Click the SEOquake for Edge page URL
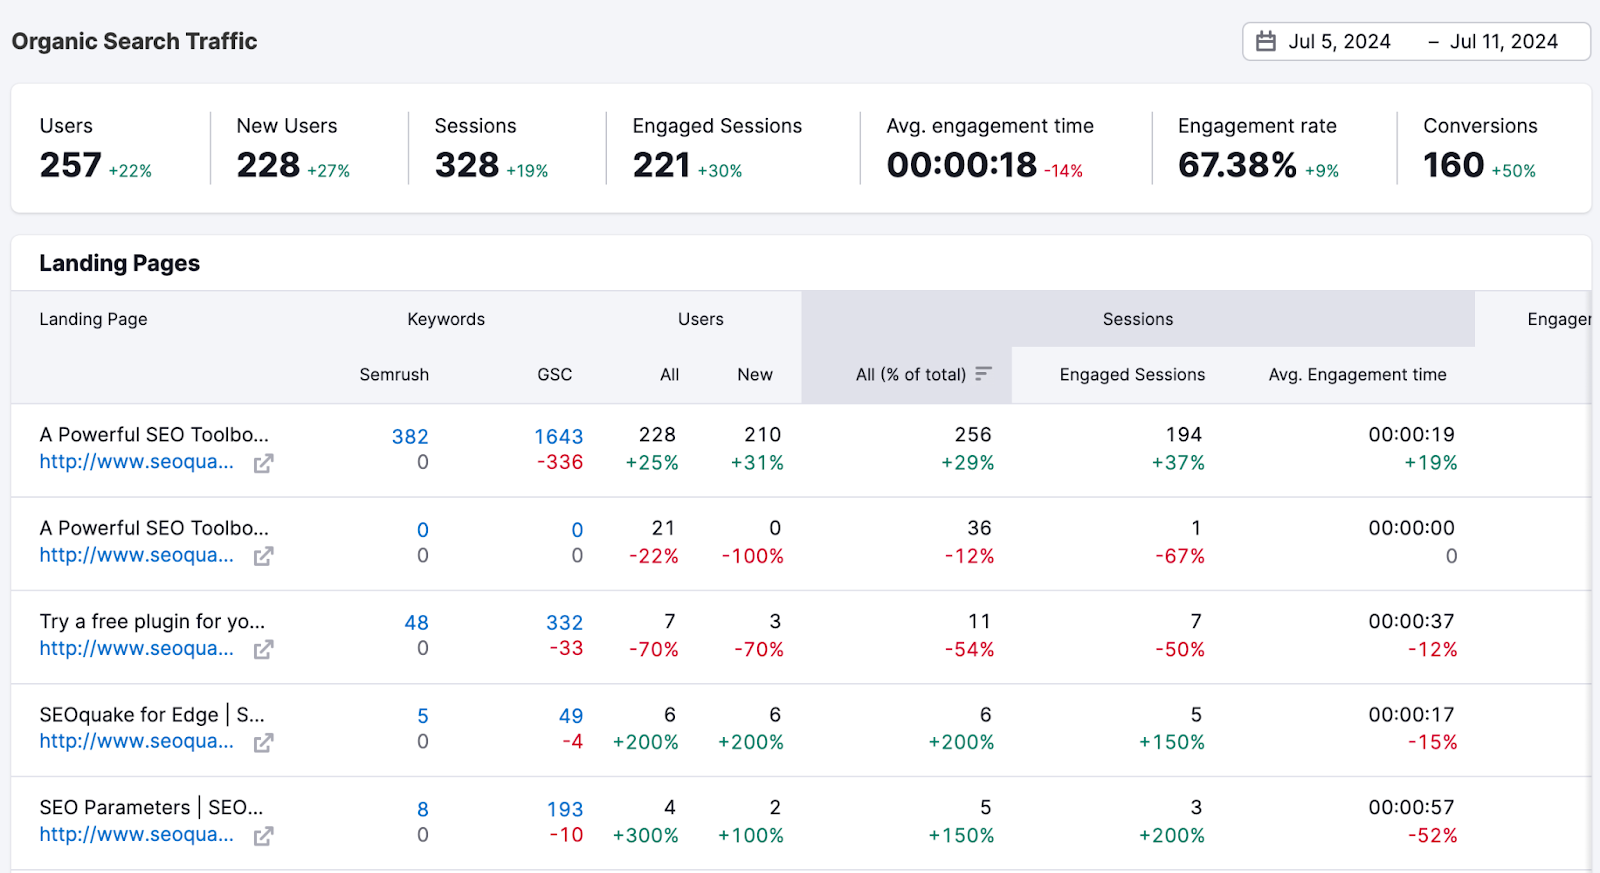1600x873 pixels. coord(137,742)
